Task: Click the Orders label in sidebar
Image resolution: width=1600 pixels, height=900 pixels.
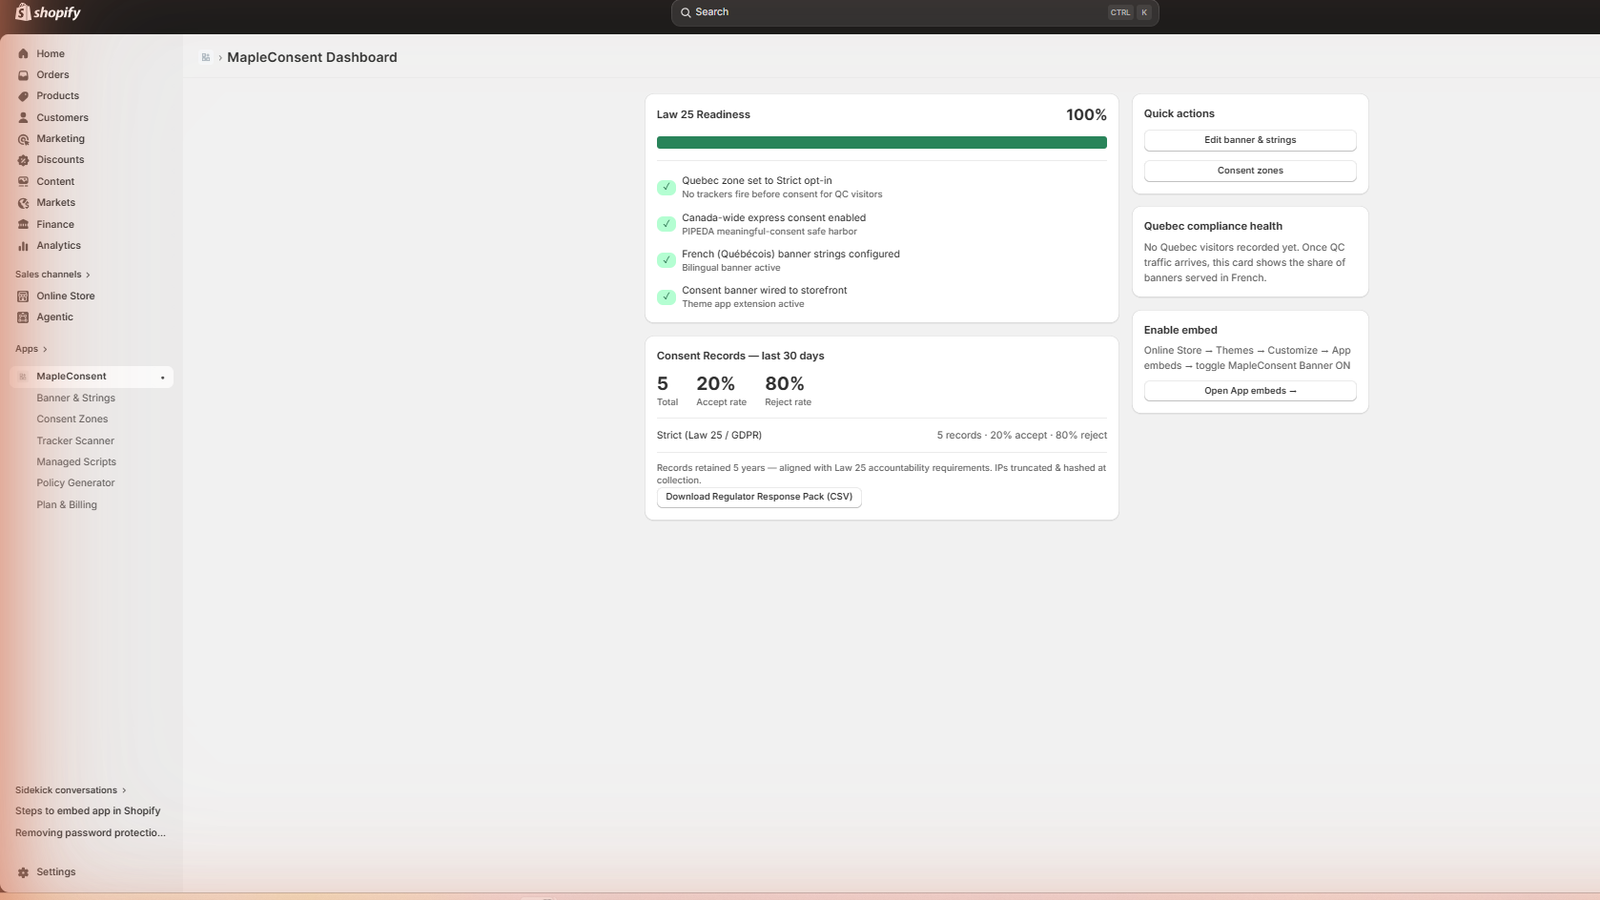Action: (x=53, y=75)
